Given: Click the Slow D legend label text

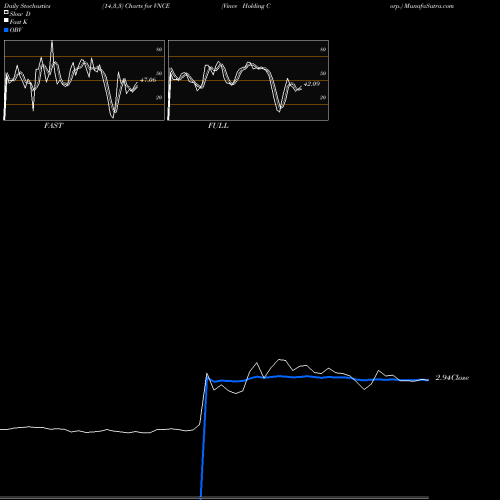Looking at the screenshot, I should [20, 14].
